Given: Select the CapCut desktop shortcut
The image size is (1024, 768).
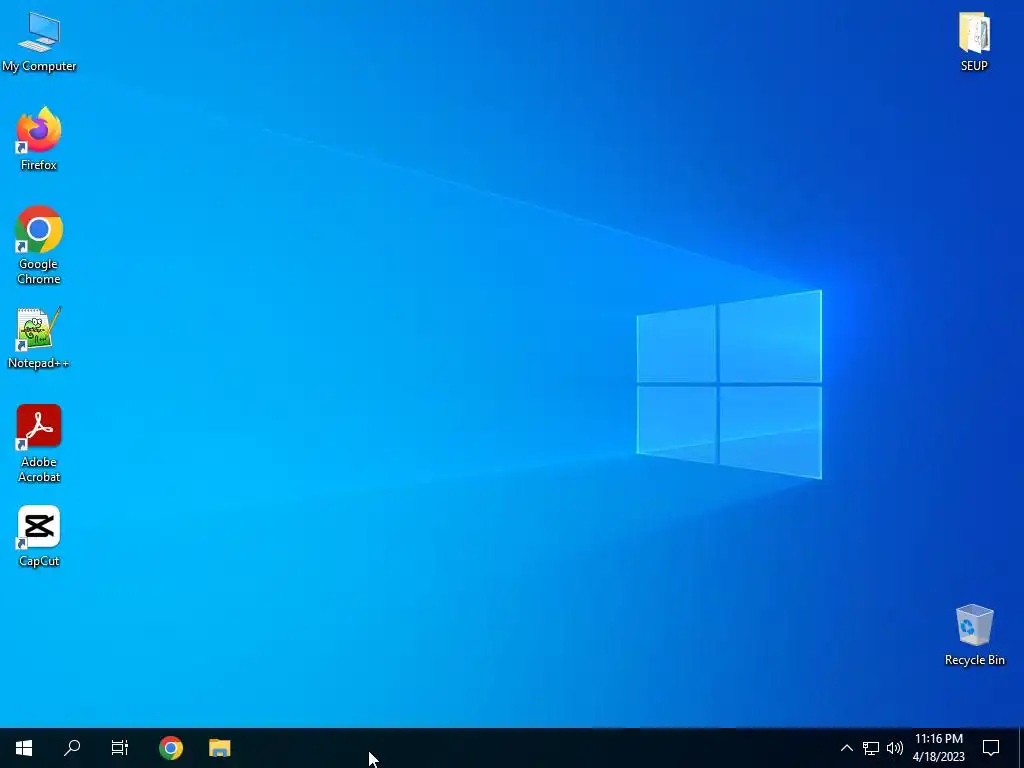Looking at the screenshot, I should (39, 536).
